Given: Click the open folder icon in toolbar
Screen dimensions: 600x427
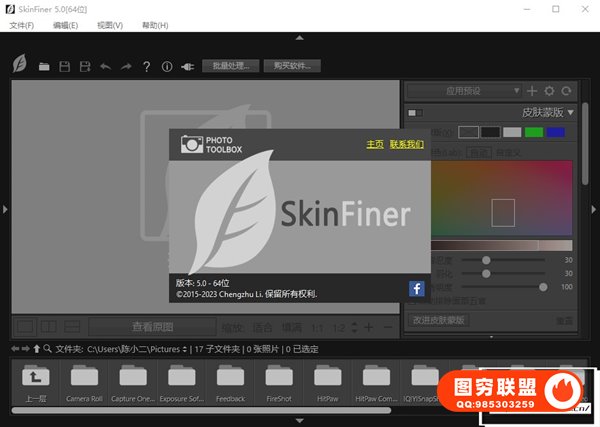Looking at the screenshot, I should point(44,67).
